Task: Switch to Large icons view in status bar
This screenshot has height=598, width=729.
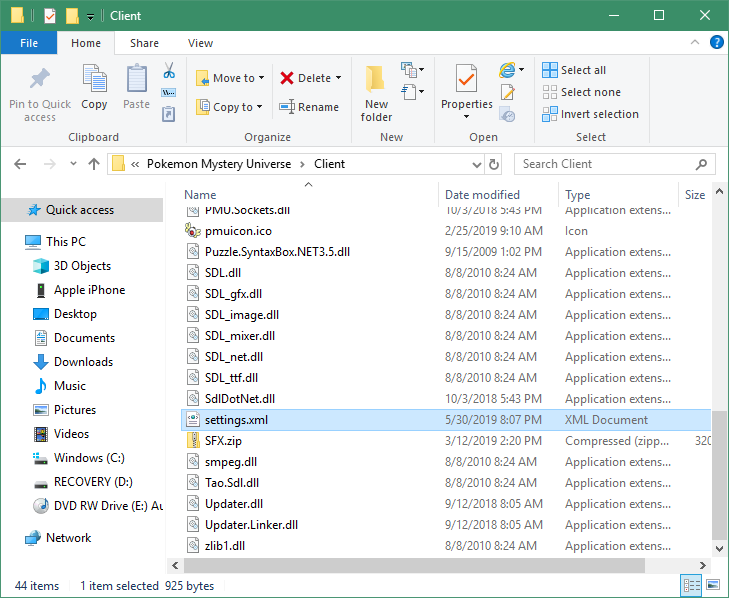Action: click(713, 585)
